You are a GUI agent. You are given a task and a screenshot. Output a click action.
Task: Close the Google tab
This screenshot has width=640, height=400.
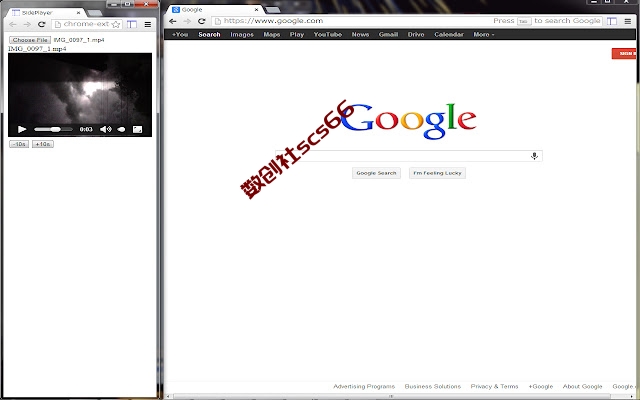[x=256, y=9]
